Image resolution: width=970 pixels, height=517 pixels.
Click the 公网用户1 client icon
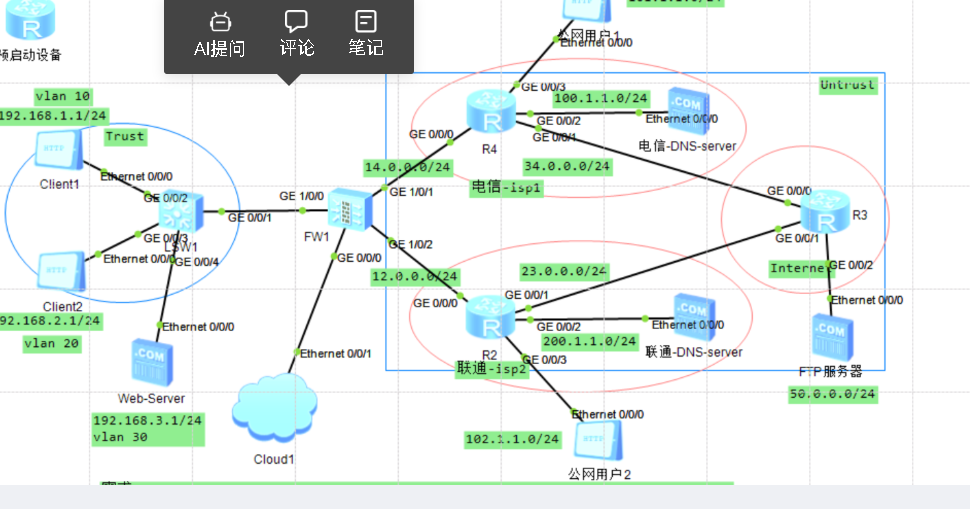pos(587,10)
